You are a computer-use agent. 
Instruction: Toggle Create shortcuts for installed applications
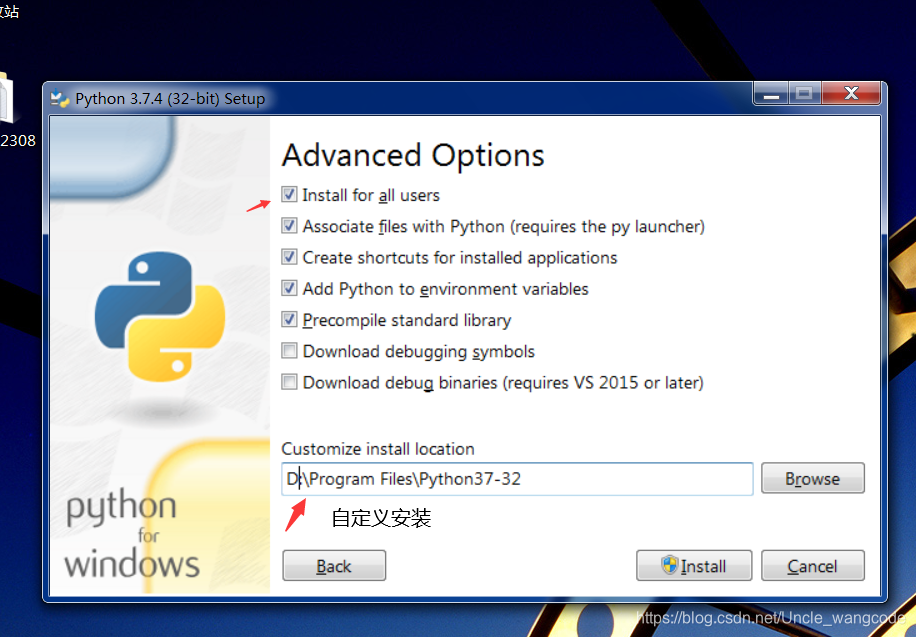289,257
